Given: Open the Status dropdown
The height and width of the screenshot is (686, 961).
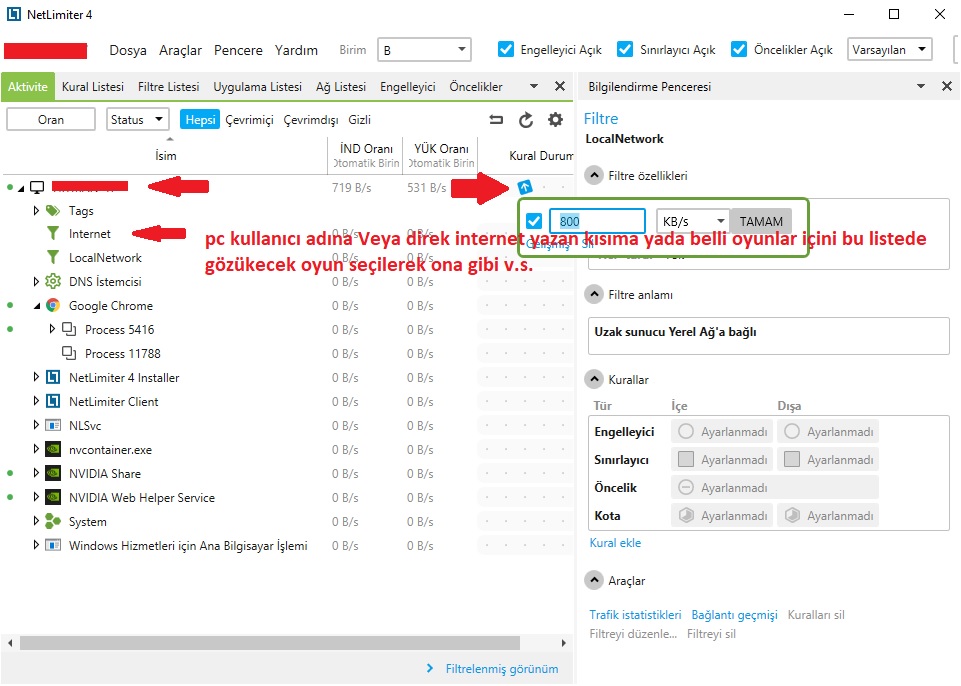Looking at the screenshot, I should tap(138, 120).
